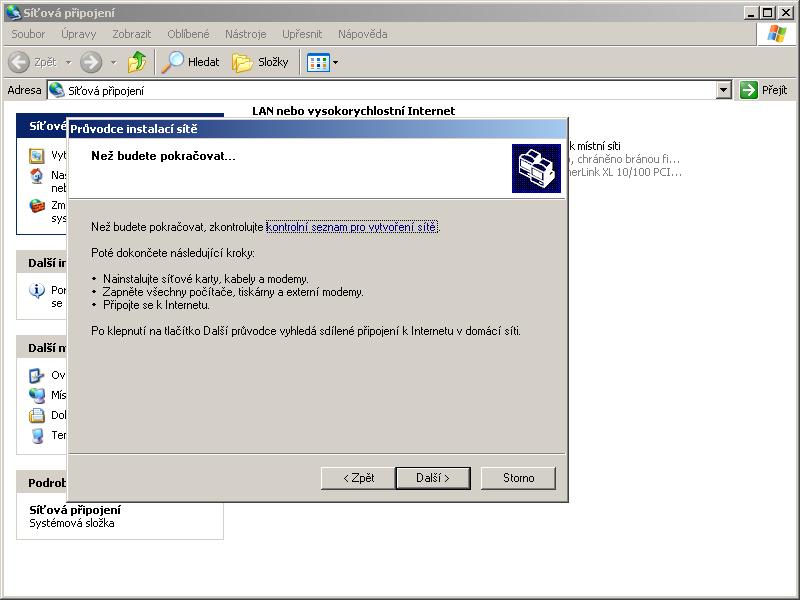Open the Soubor menu

tap(28, 34)
